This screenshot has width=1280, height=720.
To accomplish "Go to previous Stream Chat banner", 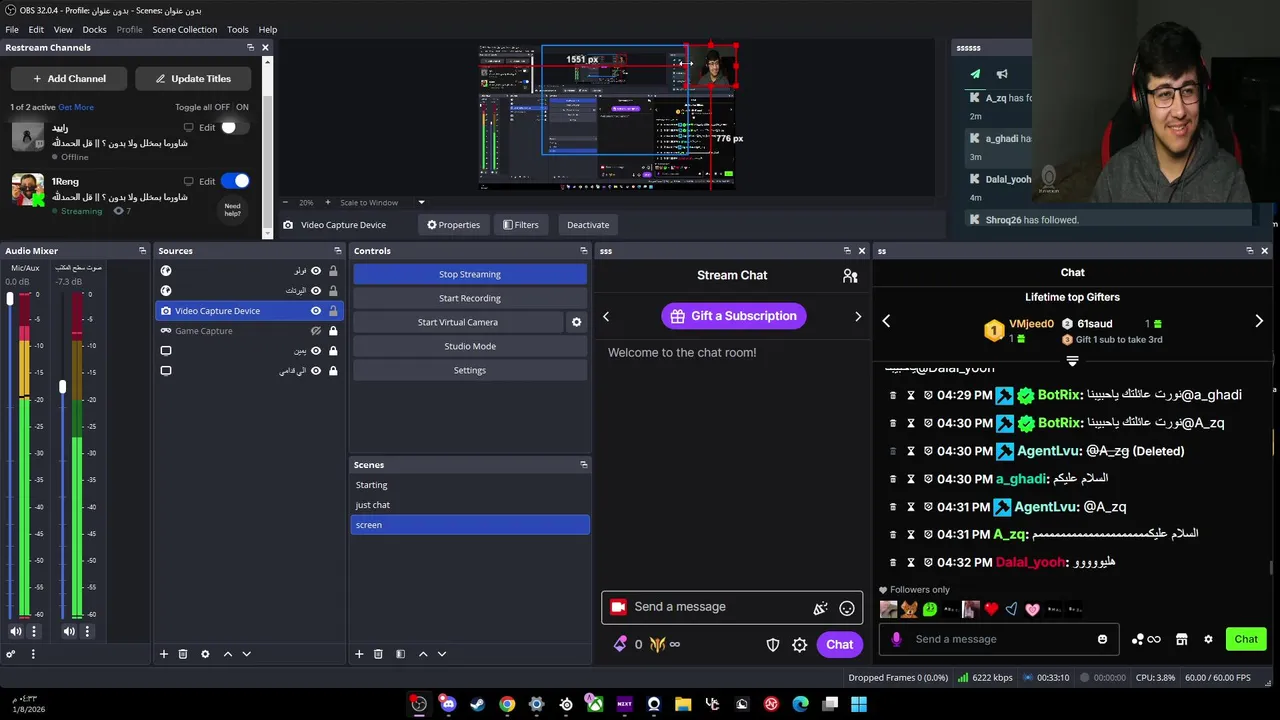I will tap(606, 317).
